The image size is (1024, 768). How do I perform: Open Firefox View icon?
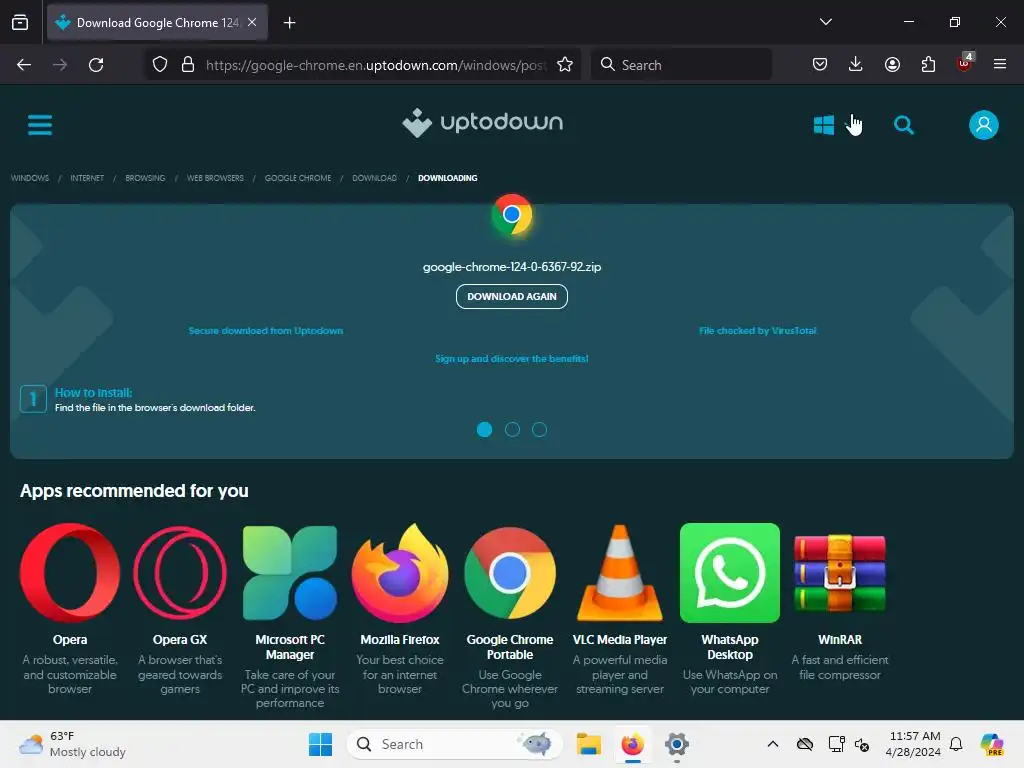pyautogui.click(x=20, y=23)
